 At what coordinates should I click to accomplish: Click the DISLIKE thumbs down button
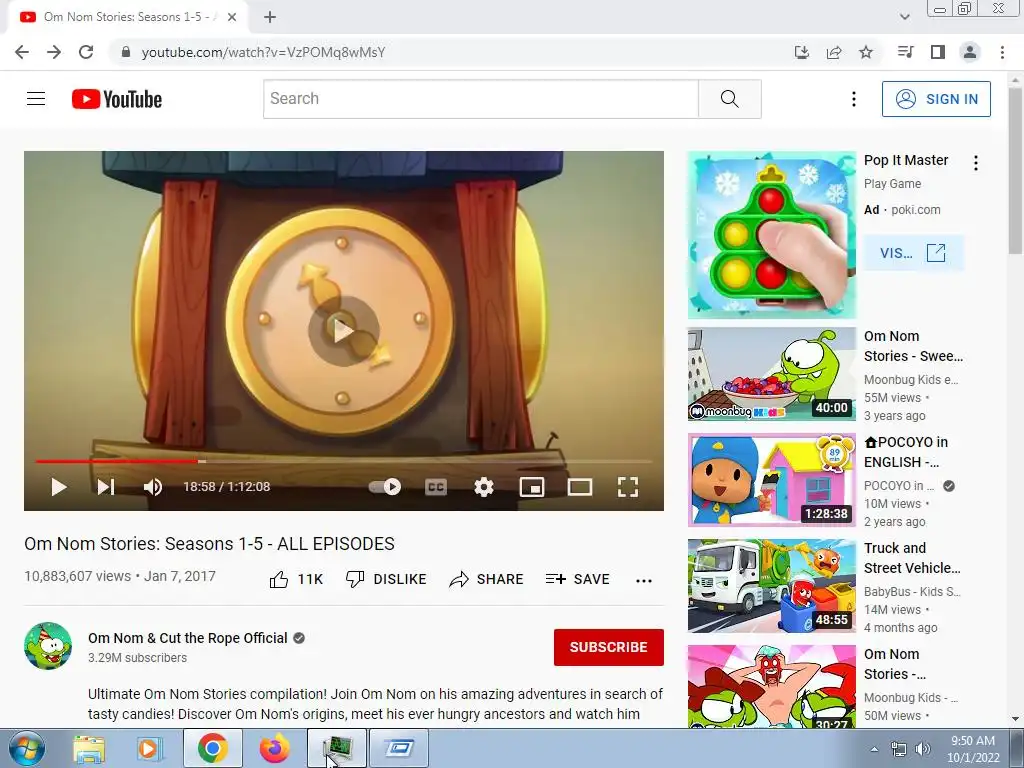pos(386,579)
